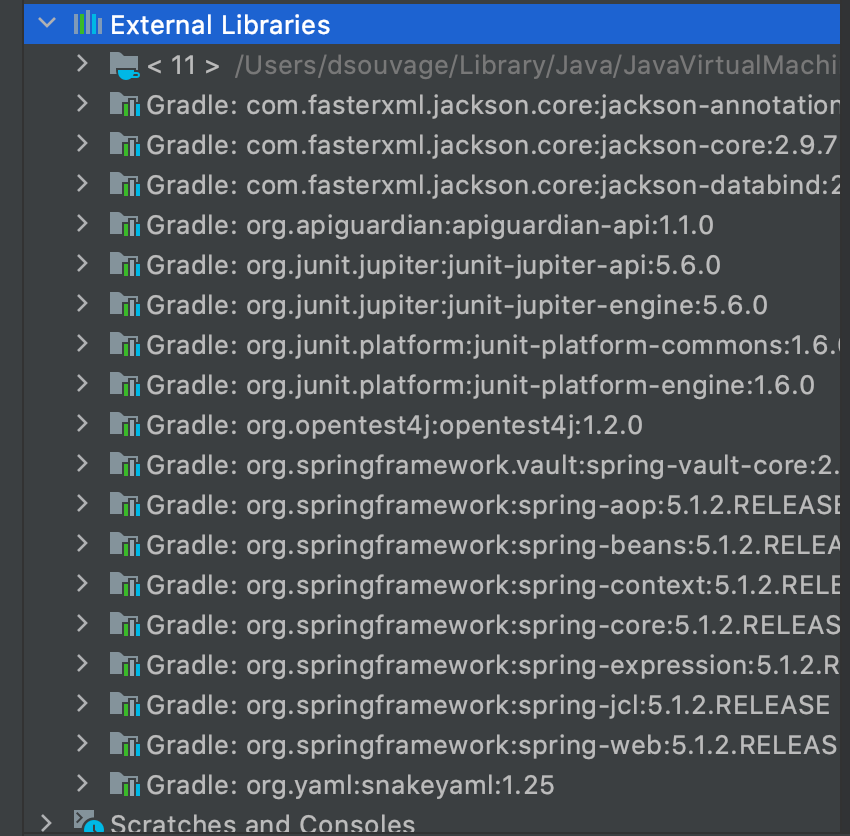Expand the Scratches and Consoles node
Viewport: 850px width, 836px height.
47,822
